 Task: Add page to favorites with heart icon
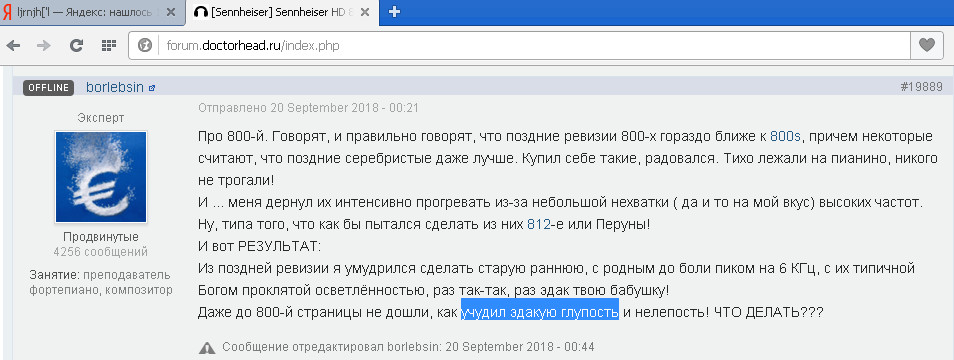tap(927, 45)
